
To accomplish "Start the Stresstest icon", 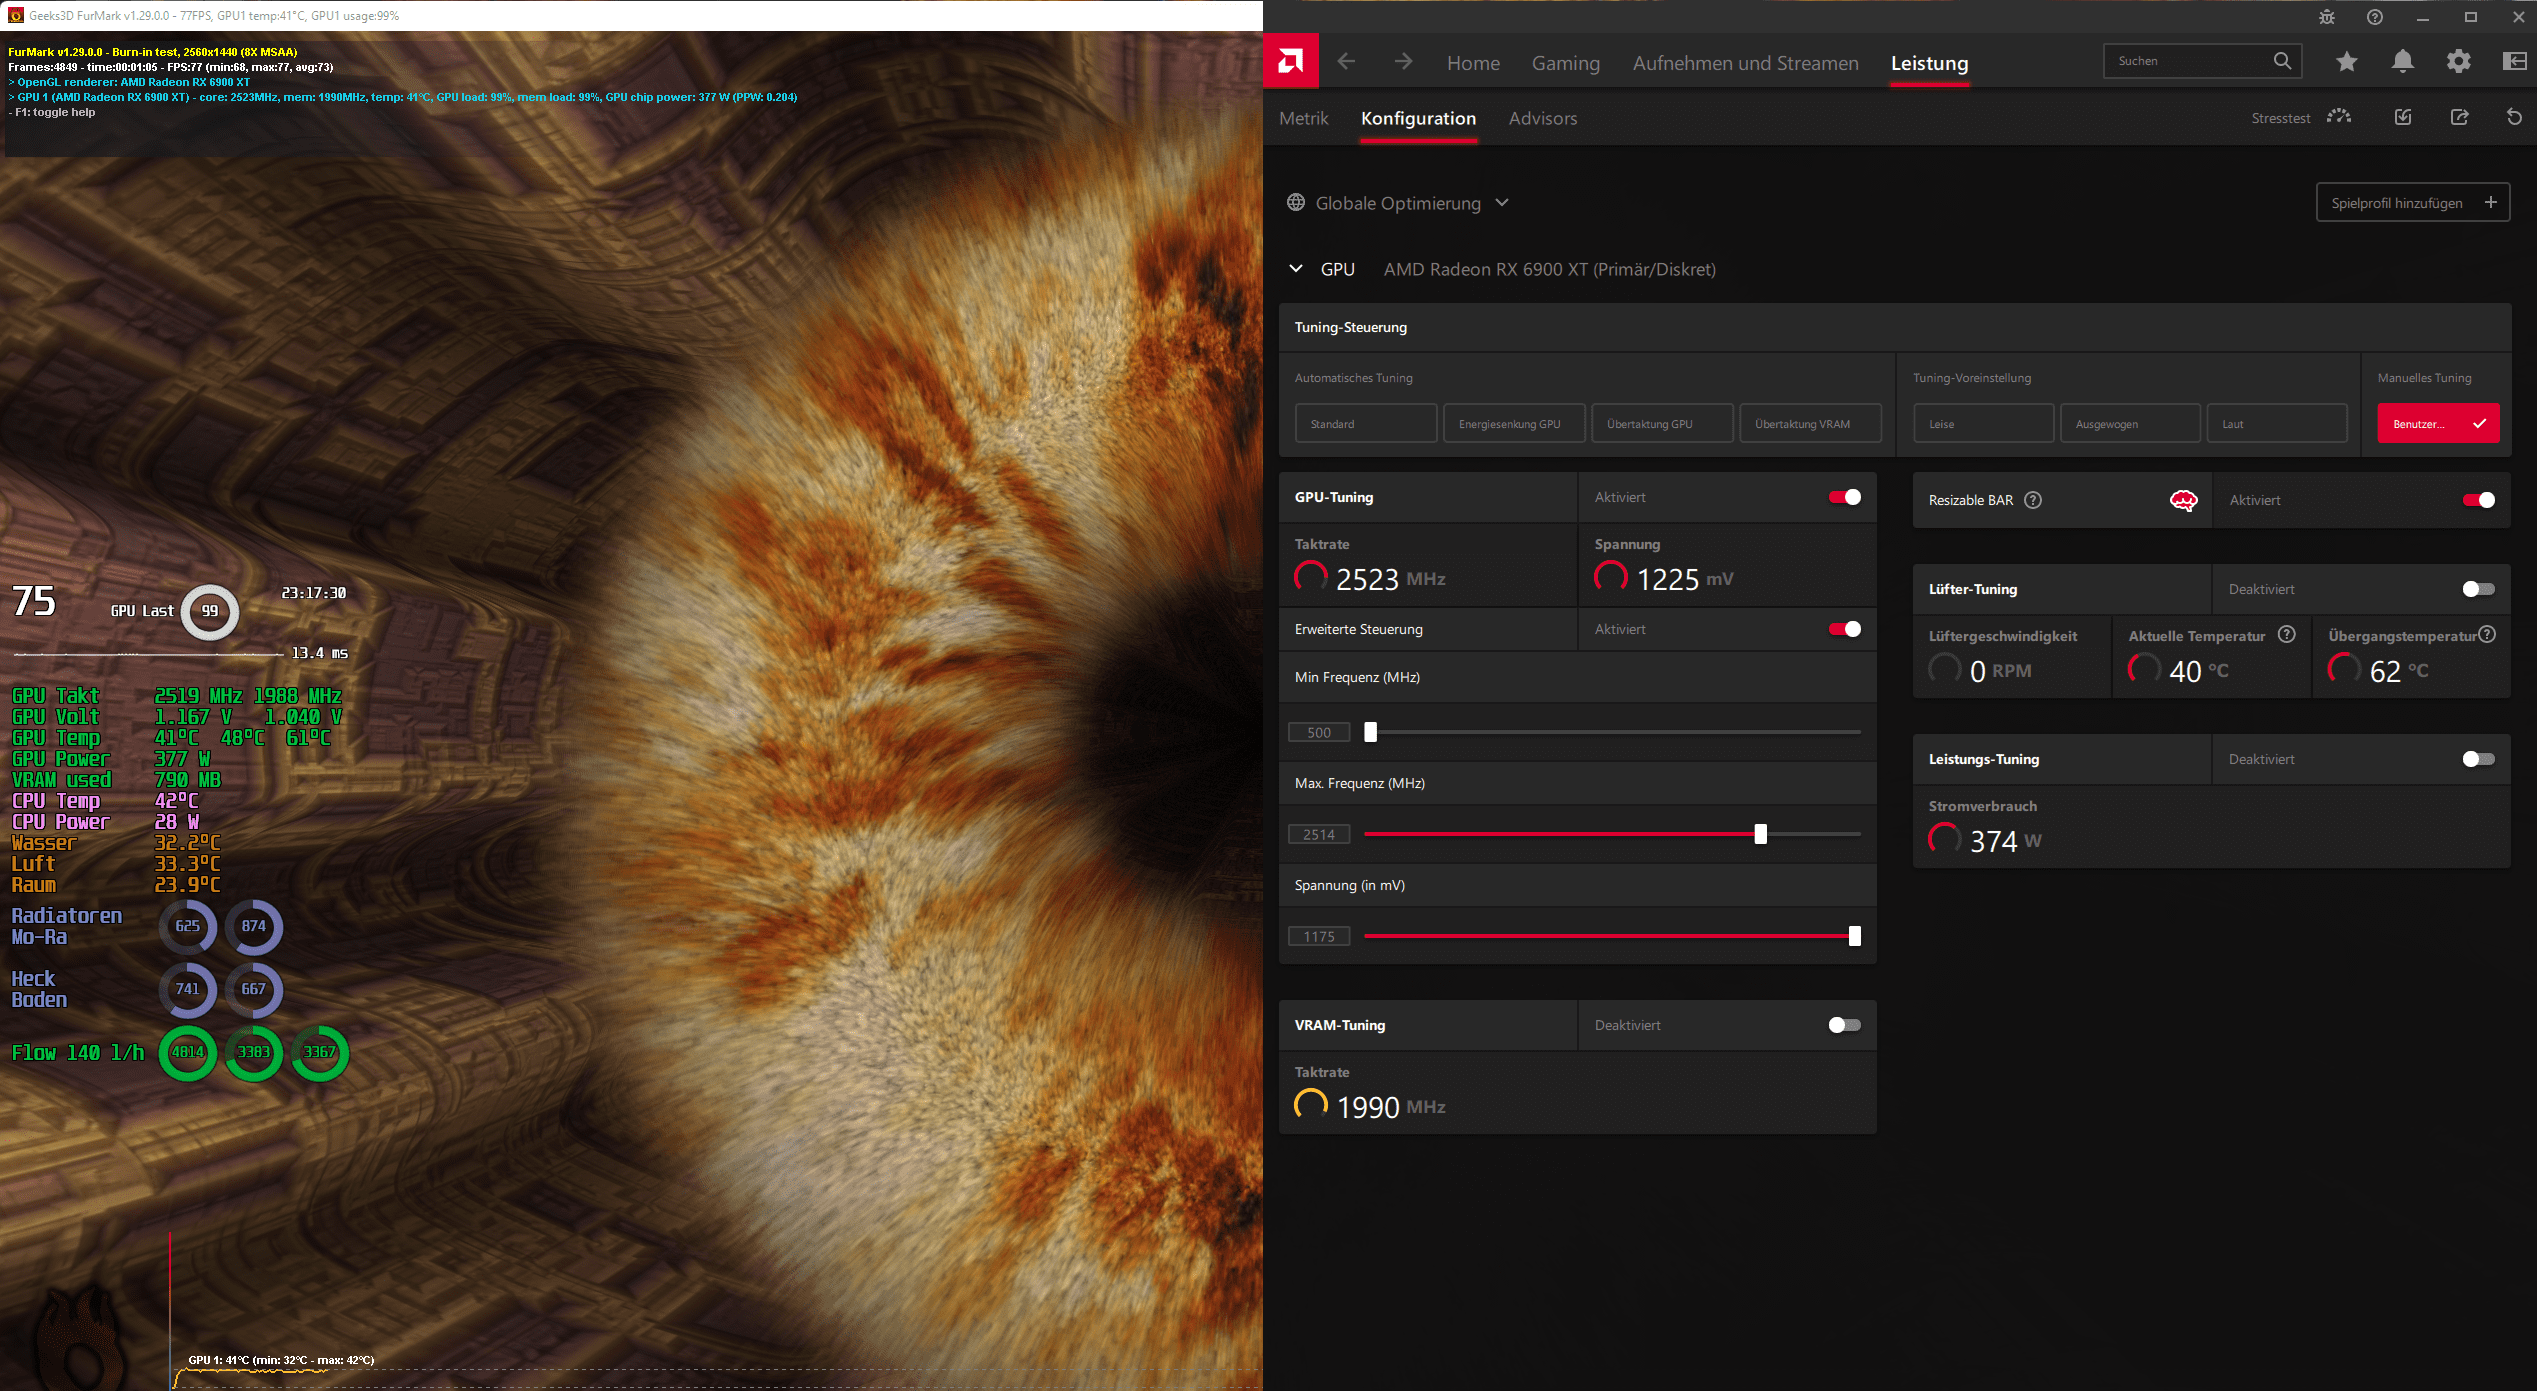I will point(2339,117).
